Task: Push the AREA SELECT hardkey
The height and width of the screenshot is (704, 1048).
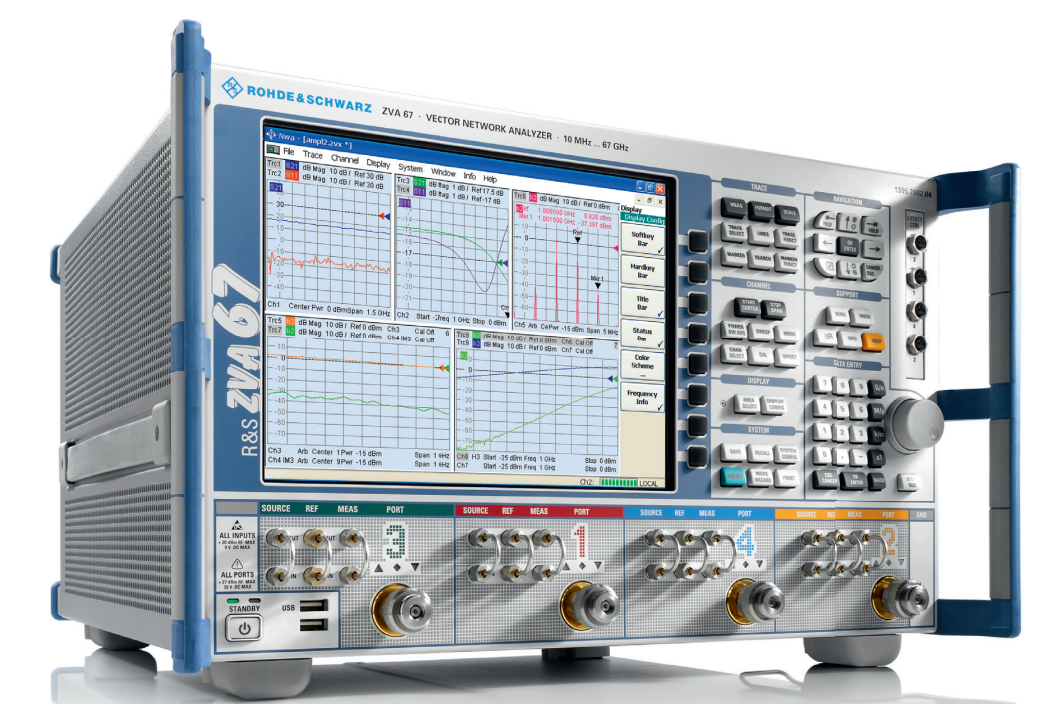Action: point(749,403)
